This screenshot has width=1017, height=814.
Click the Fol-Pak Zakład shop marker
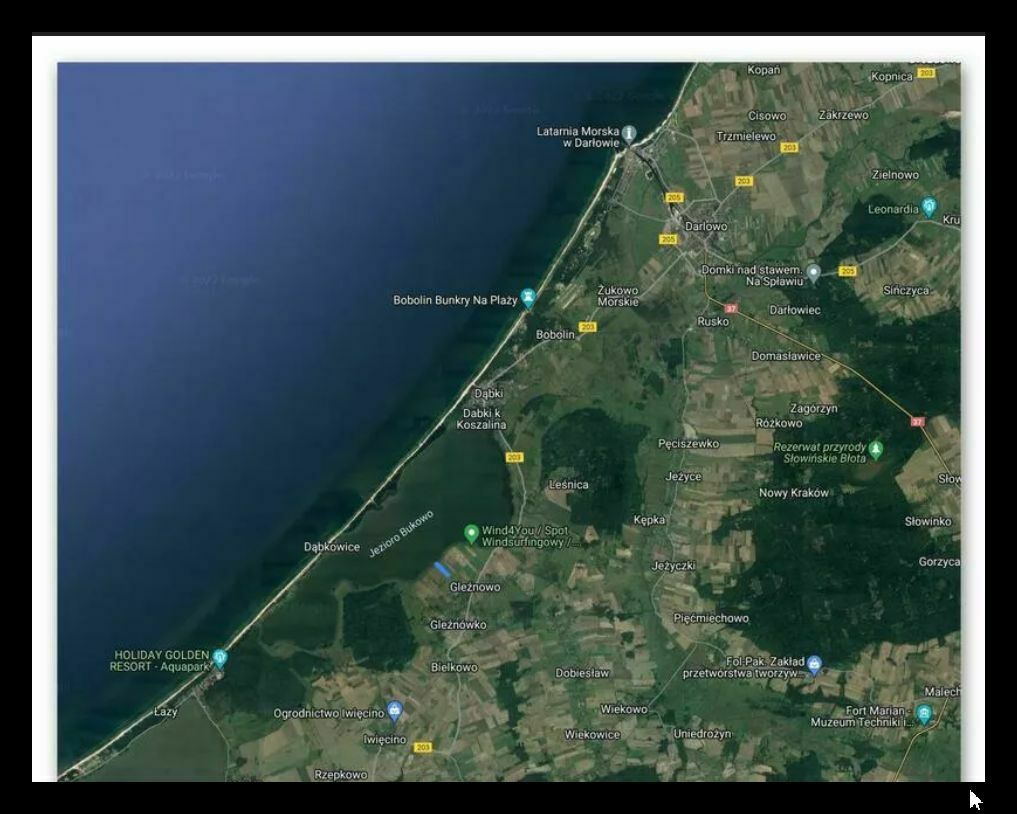pyautogui.click(x=814, y=664)
